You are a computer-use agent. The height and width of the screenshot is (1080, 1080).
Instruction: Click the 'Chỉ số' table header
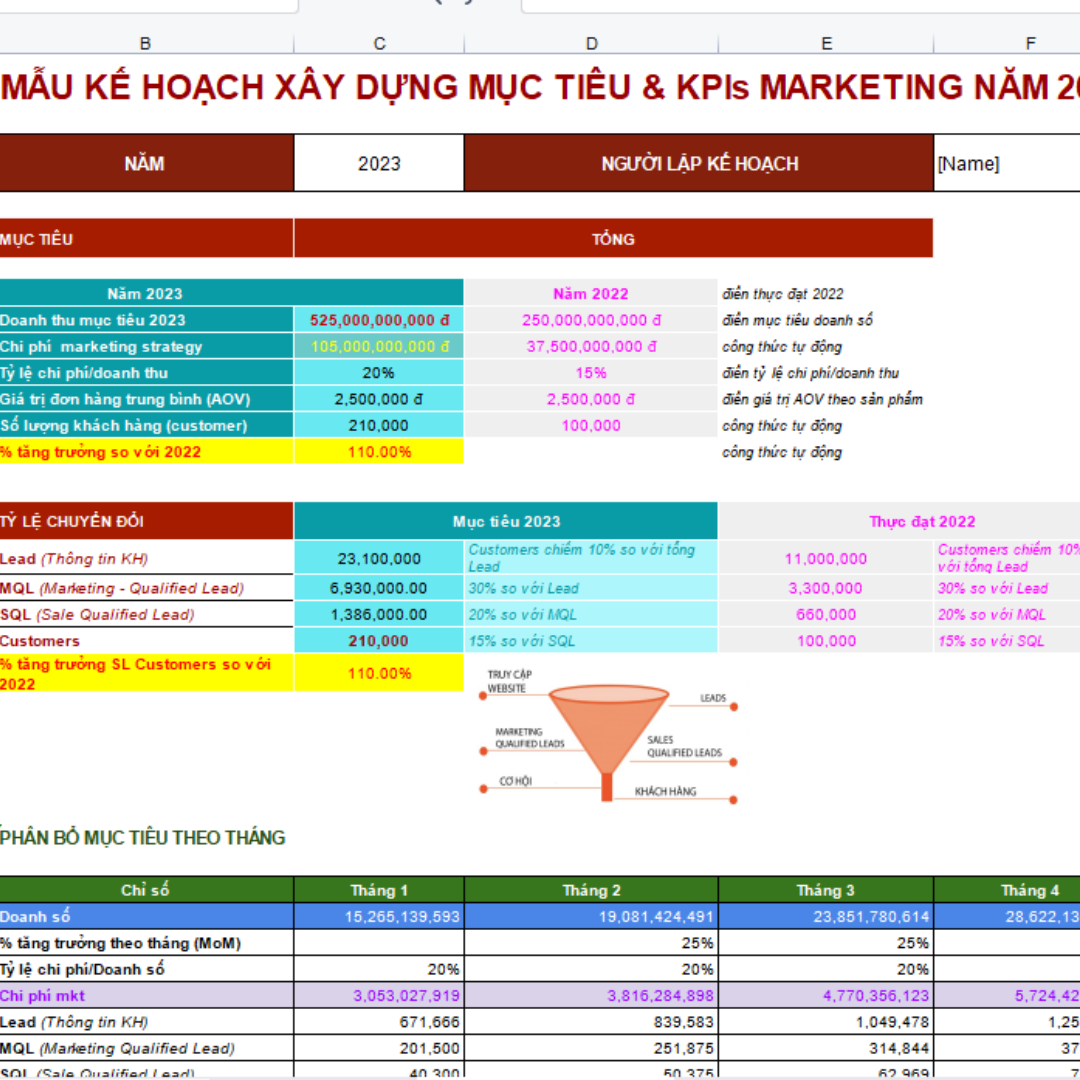146,890
